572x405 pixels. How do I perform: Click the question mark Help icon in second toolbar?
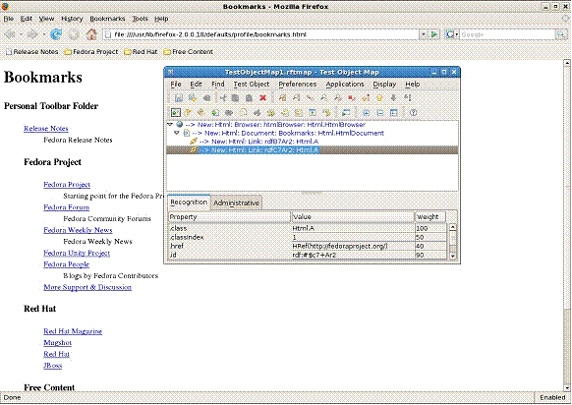coord(413,113)
